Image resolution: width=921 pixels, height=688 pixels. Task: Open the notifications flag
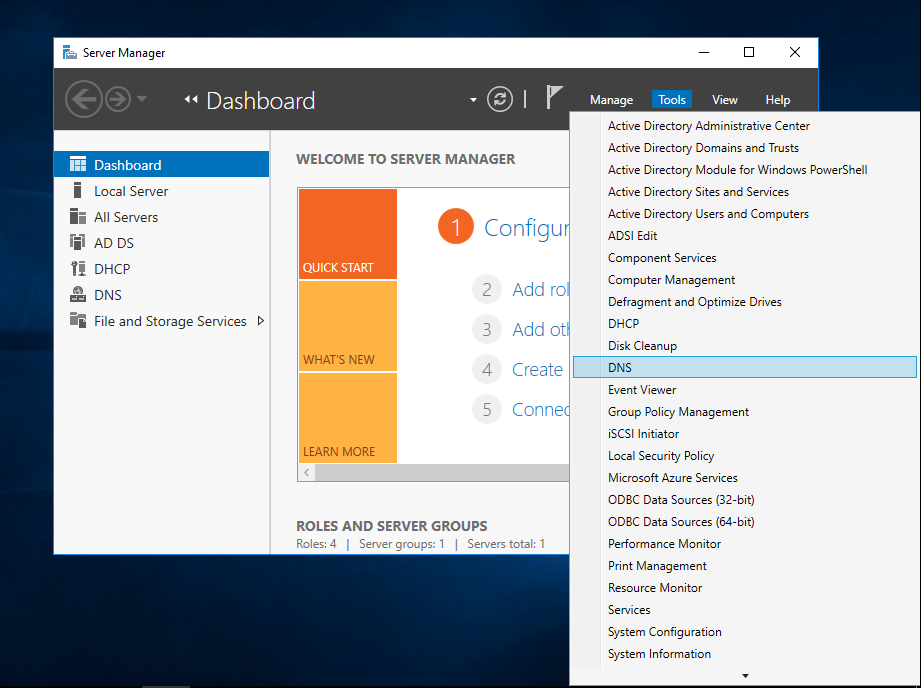(x=554, y=97)
